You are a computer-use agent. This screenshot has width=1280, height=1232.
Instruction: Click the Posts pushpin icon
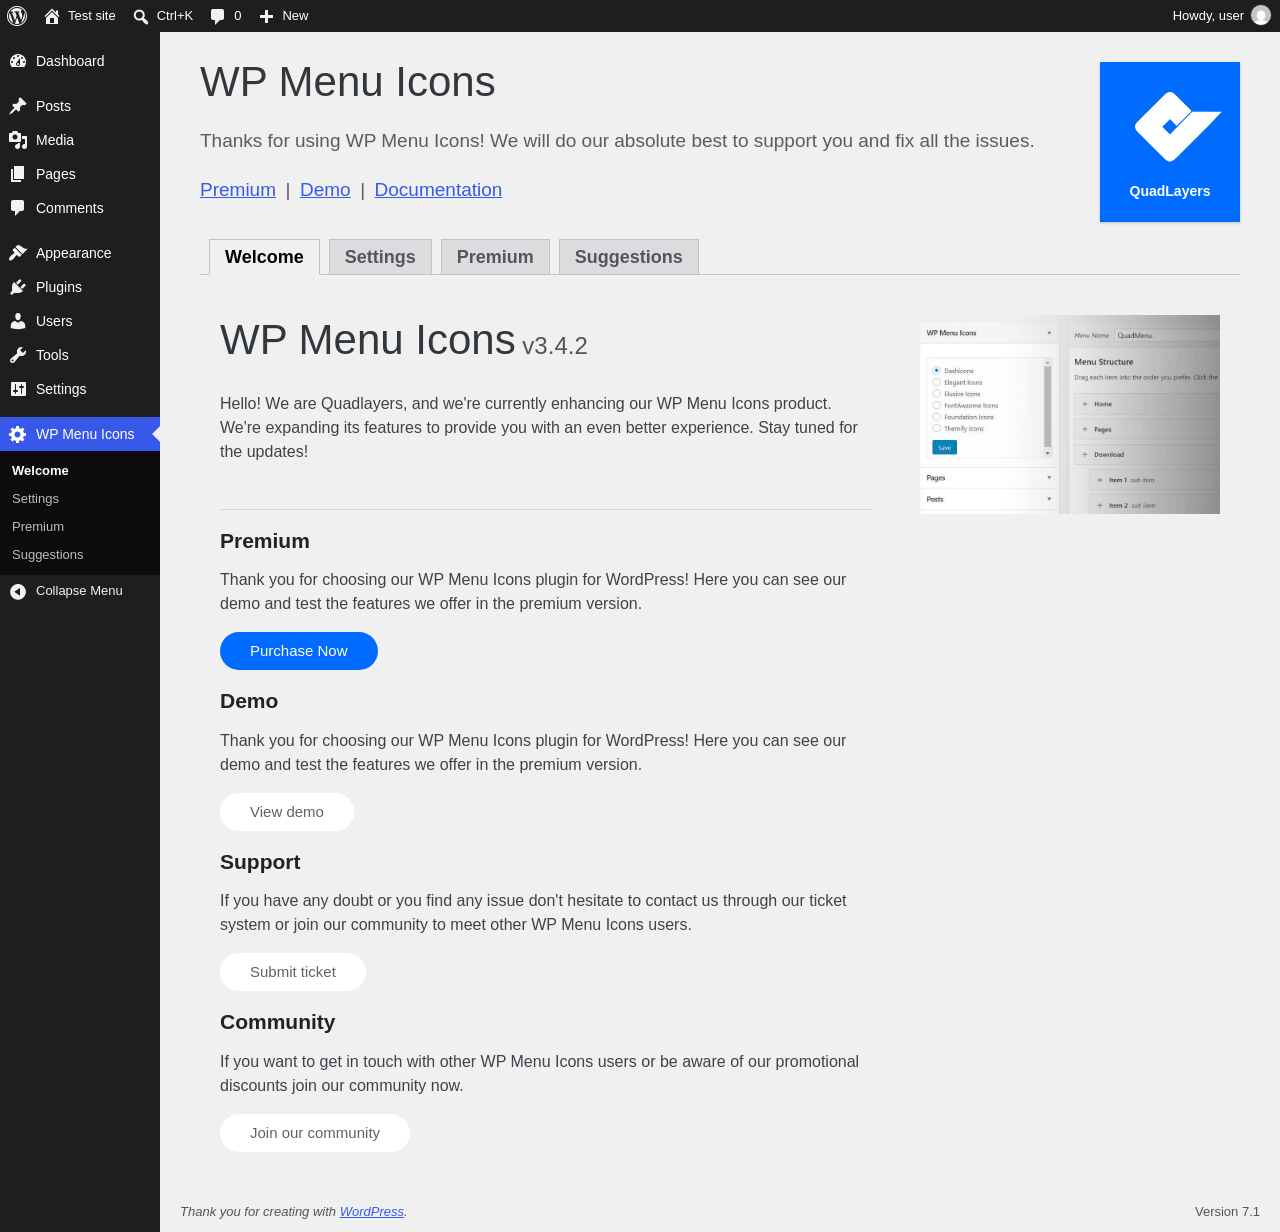(x=18, y=106)
